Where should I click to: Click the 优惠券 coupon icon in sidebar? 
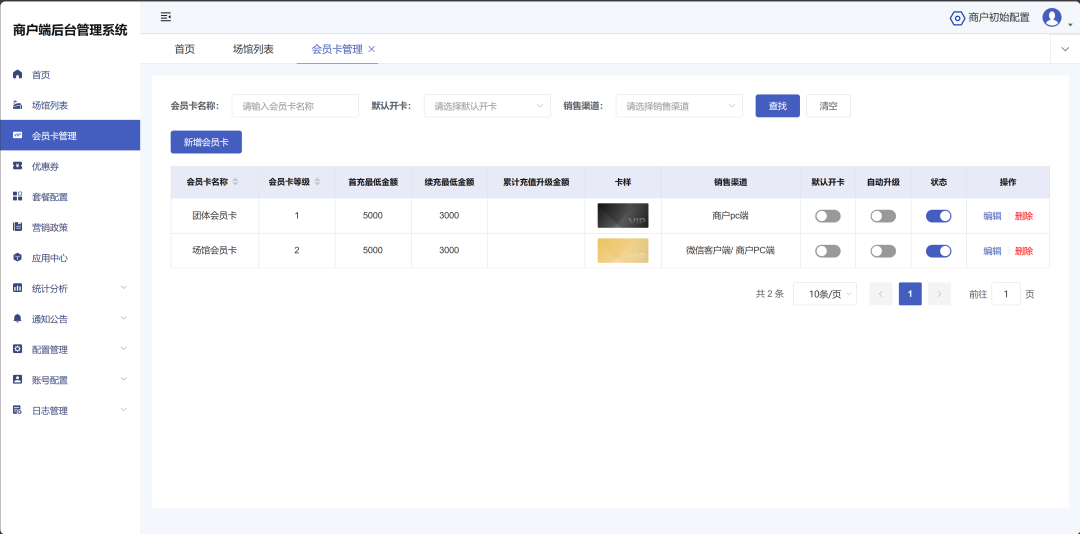(17, 166)
